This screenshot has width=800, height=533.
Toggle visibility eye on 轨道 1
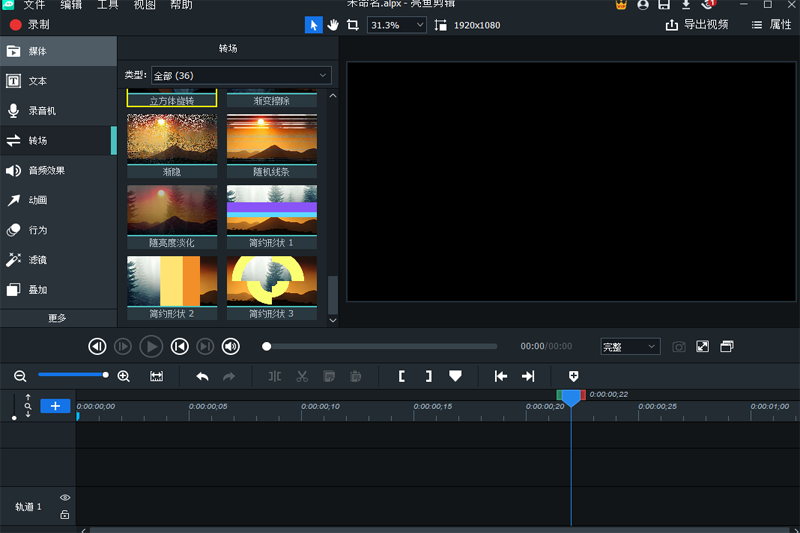click(65, 498)
